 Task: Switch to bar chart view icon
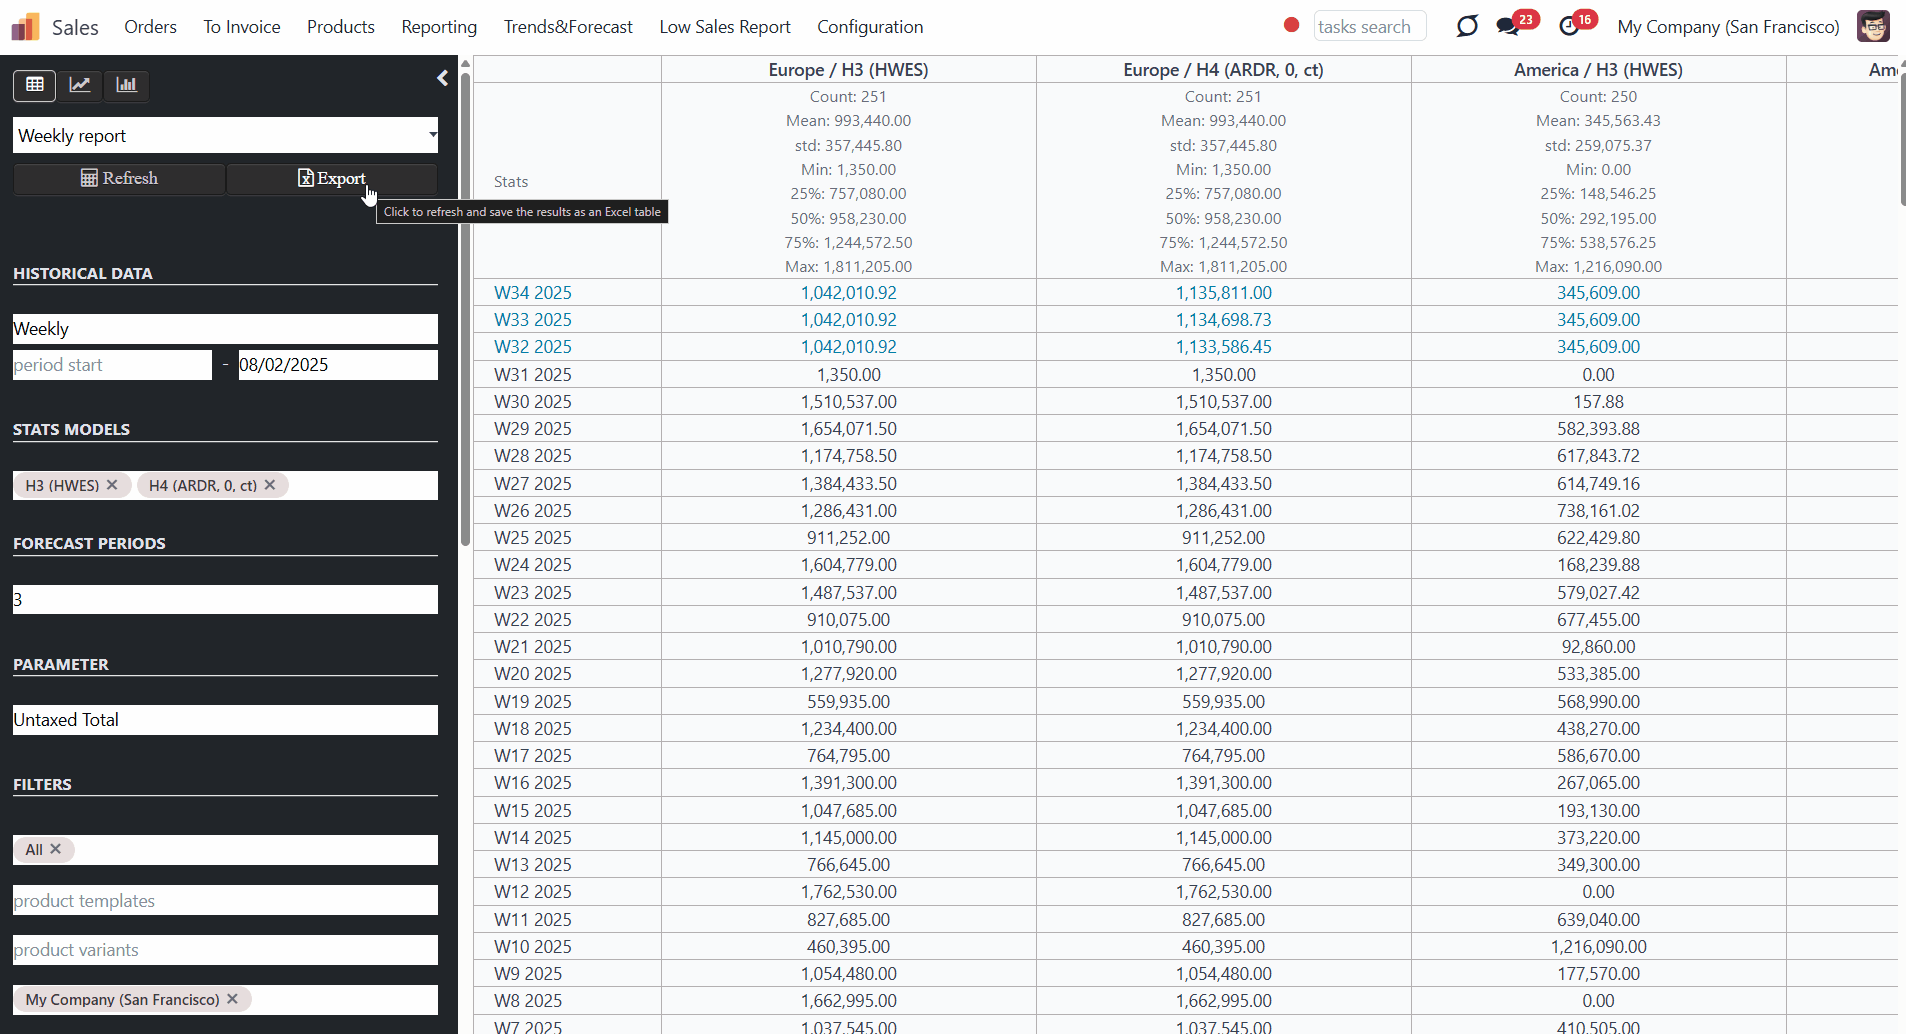tap(126, 85)
